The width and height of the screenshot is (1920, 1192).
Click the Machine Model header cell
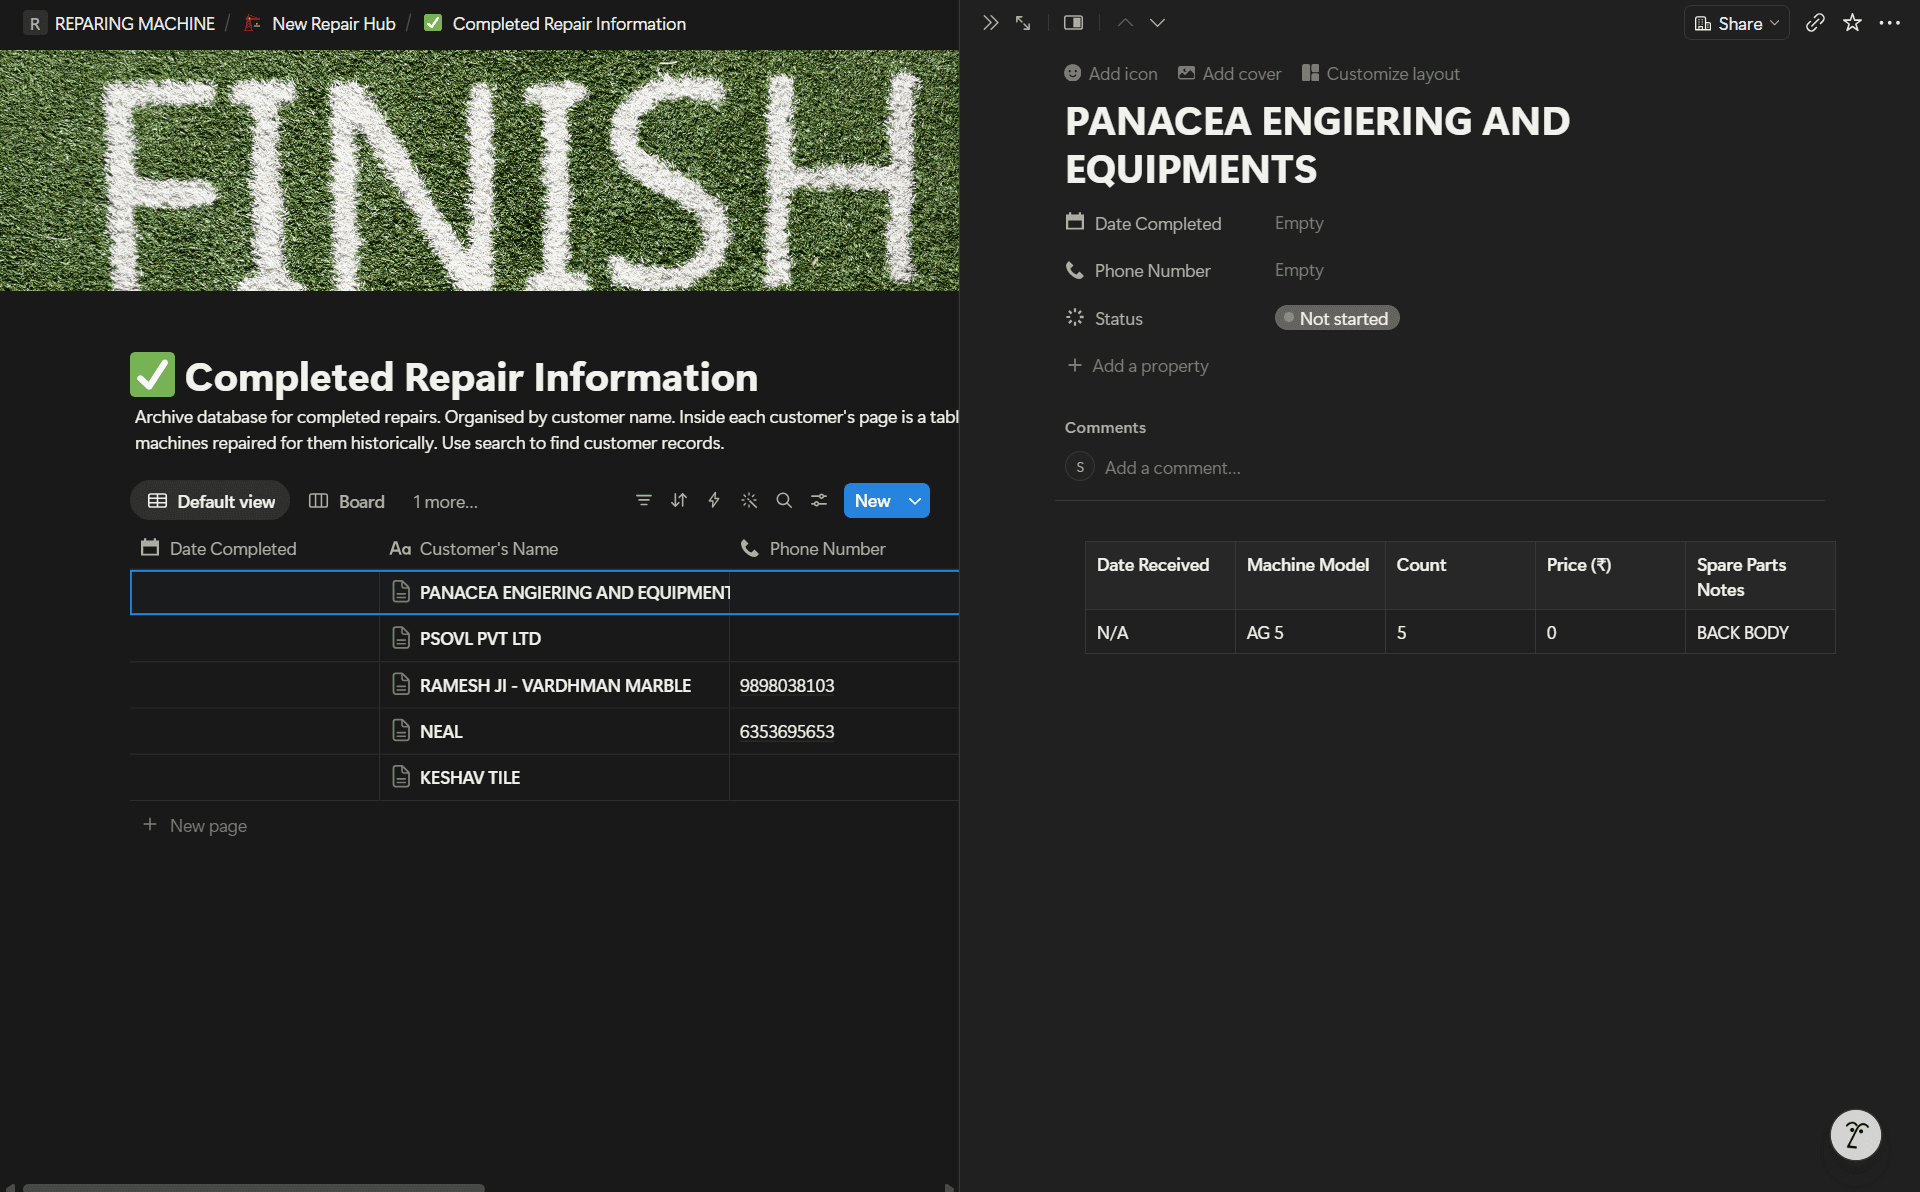[1310, 576]
